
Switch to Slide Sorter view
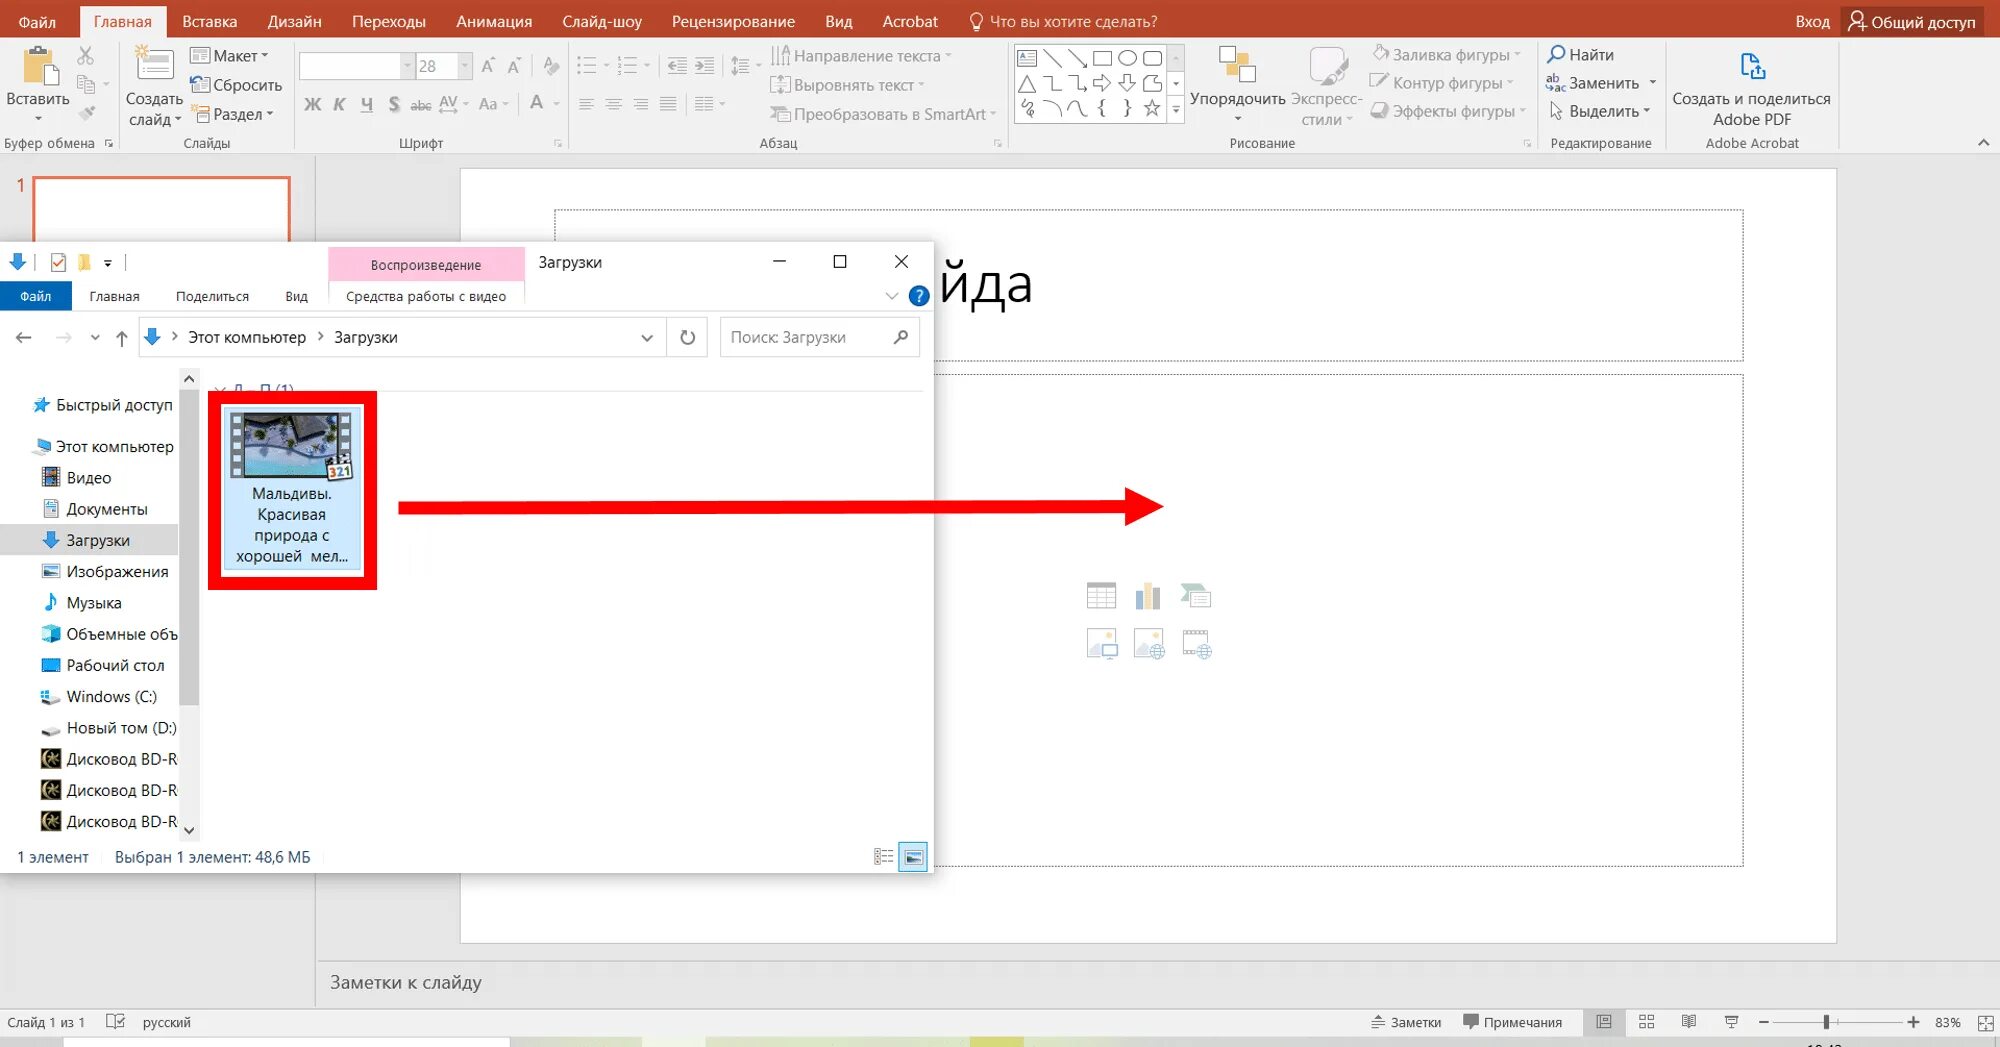point(1646,1022)
